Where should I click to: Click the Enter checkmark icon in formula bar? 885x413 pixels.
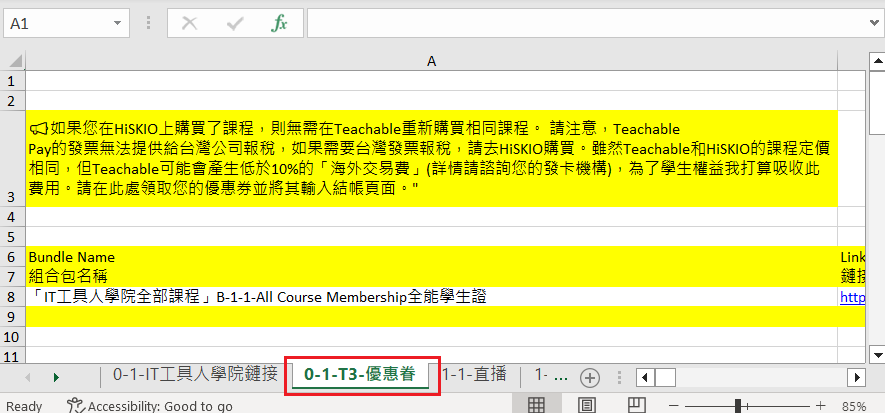coord(234,23)
